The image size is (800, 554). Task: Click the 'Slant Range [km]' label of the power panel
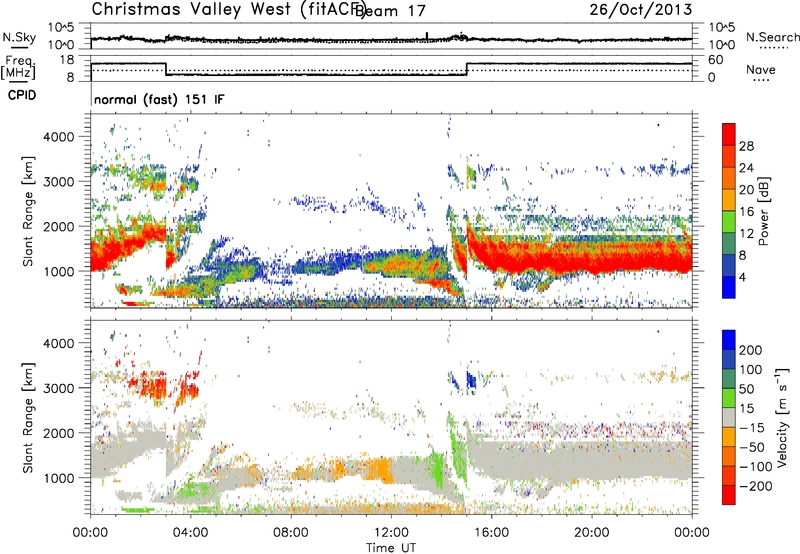click(x=28, y=211)
